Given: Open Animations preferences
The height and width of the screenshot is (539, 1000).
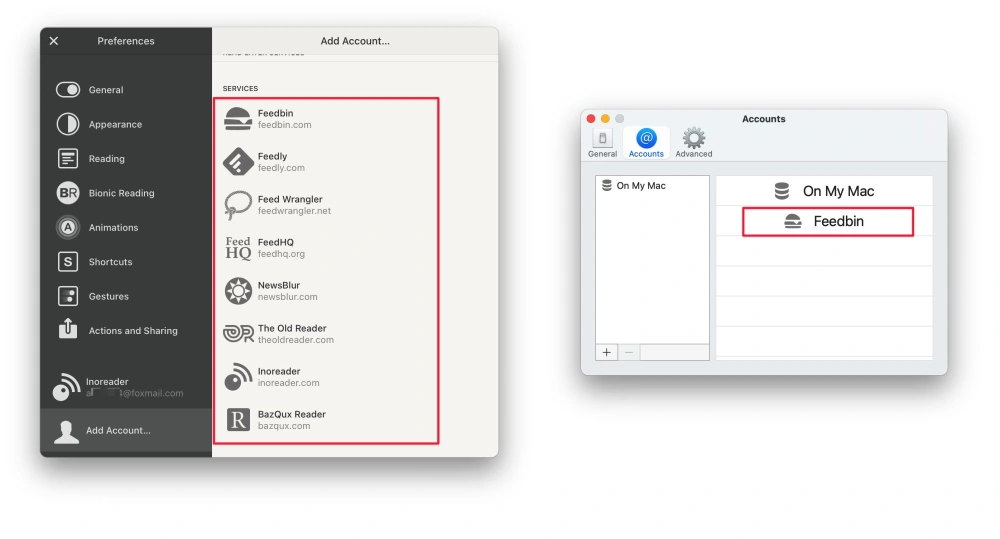Looking at the screenshot, I should coord(126,228).
